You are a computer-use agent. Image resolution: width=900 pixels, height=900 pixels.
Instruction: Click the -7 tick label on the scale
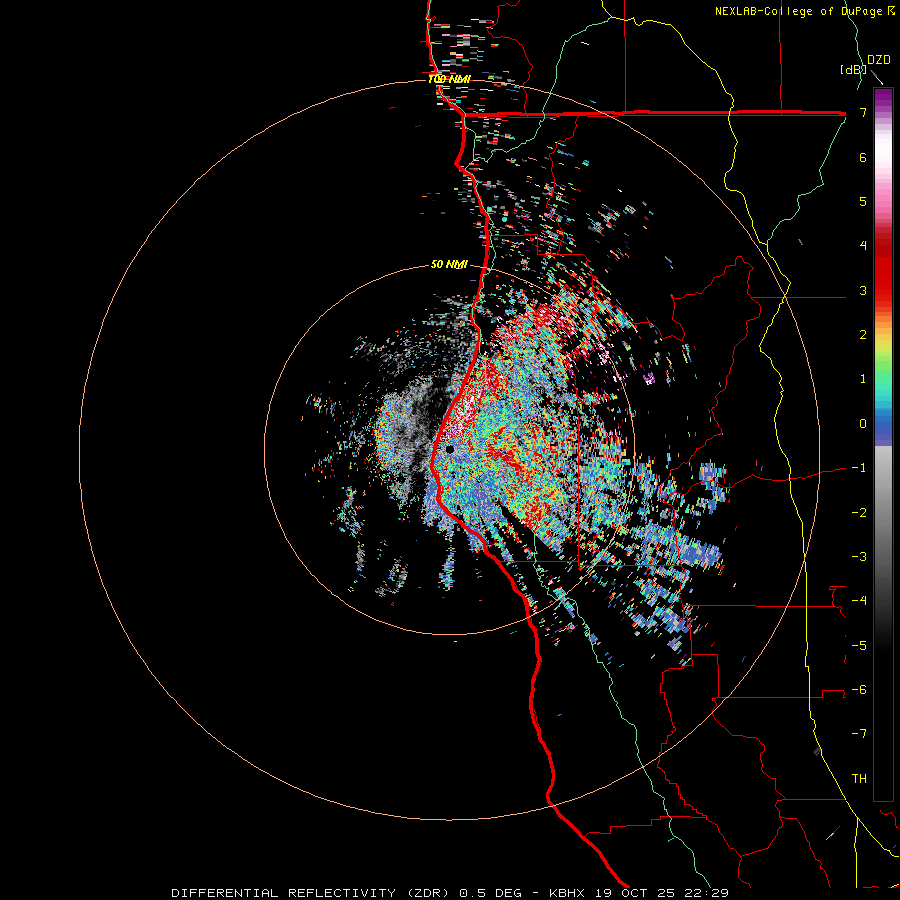click(859, 734)
